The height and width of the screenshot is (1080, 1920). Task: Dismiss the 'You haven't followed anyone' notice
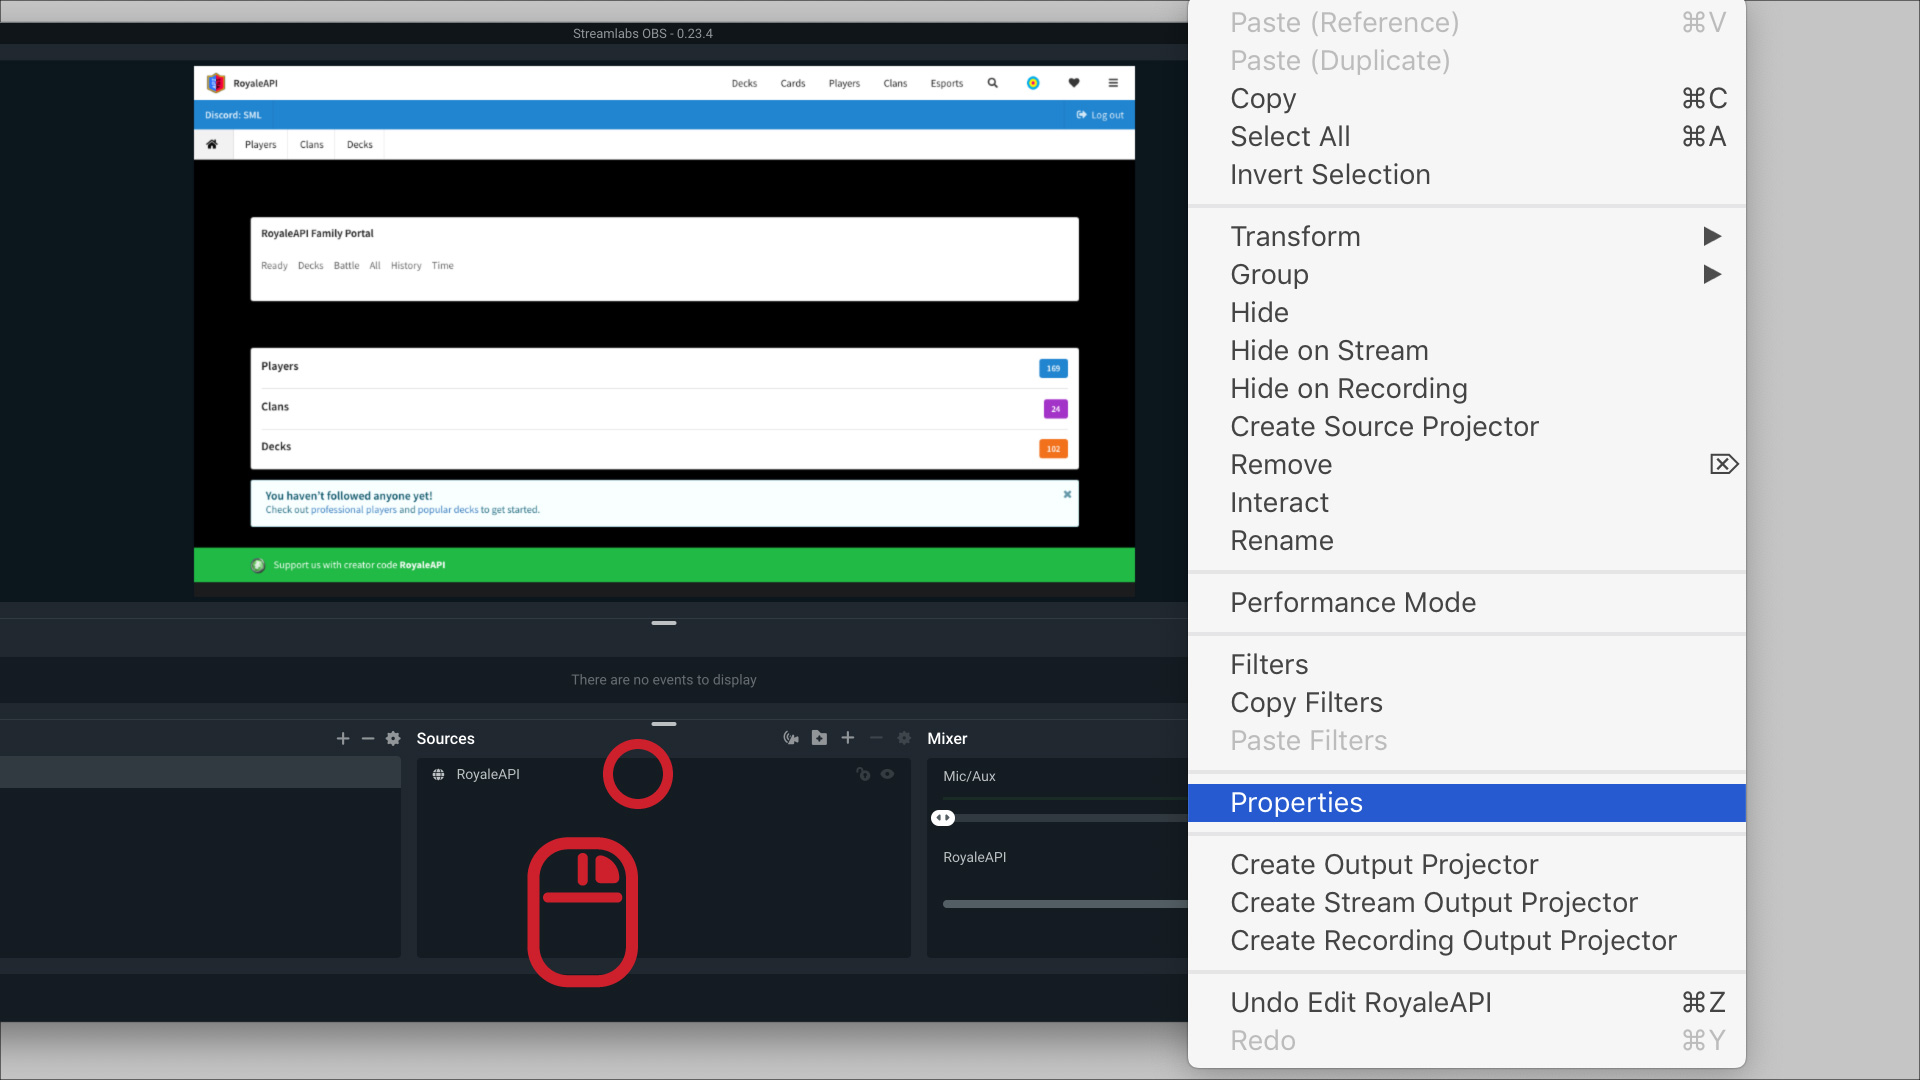(x=1067, y=494)
